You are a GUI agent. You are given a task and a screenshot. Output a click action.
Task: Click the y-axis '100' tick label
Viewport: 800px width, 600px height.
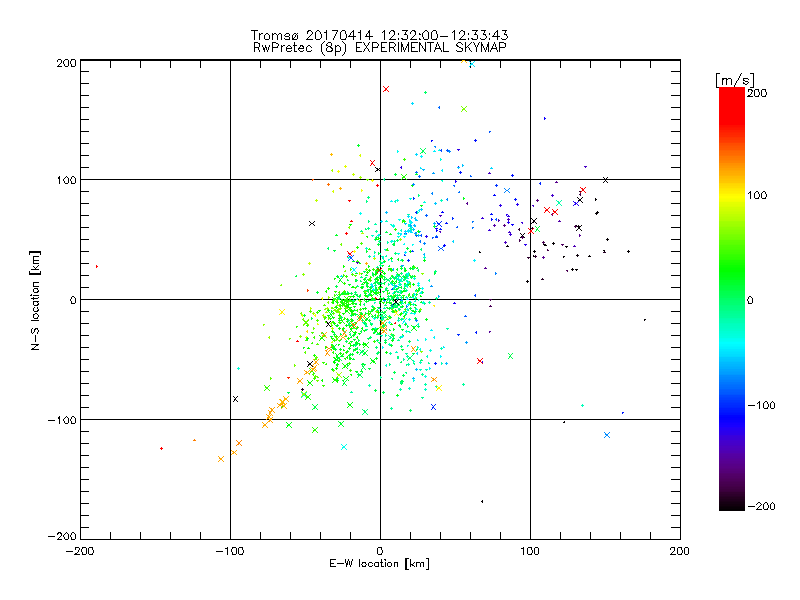[x=66, y=180]
